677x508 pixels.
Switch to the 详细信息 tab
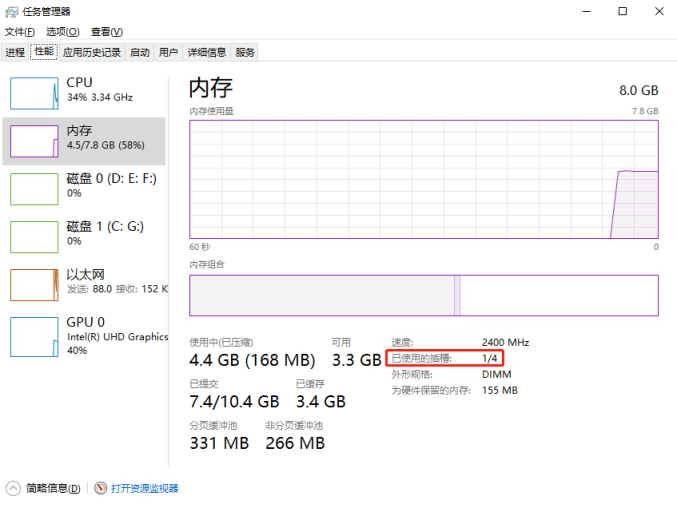pos(207,52)
